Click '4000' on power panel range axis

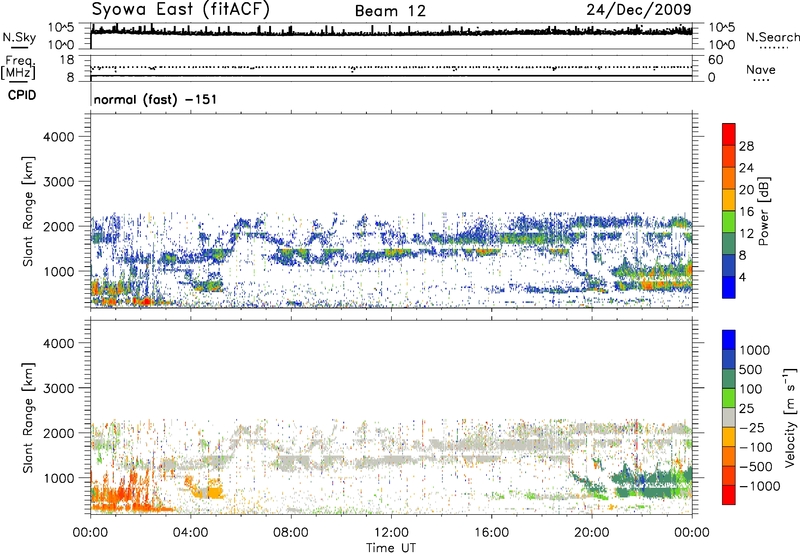tap(58, 137)
